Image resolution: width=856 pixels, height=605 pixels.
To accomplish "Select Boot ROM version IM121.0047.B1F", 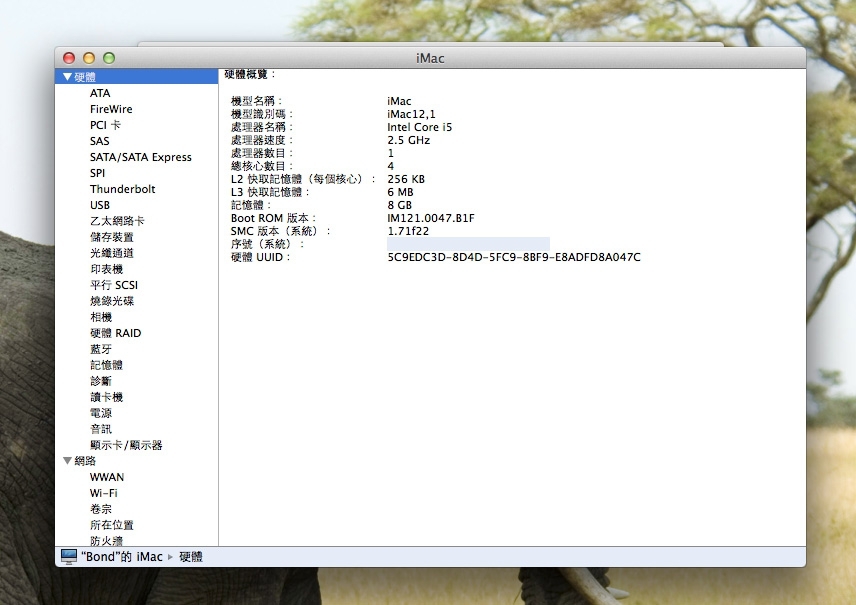I will (x=431, y=218).
